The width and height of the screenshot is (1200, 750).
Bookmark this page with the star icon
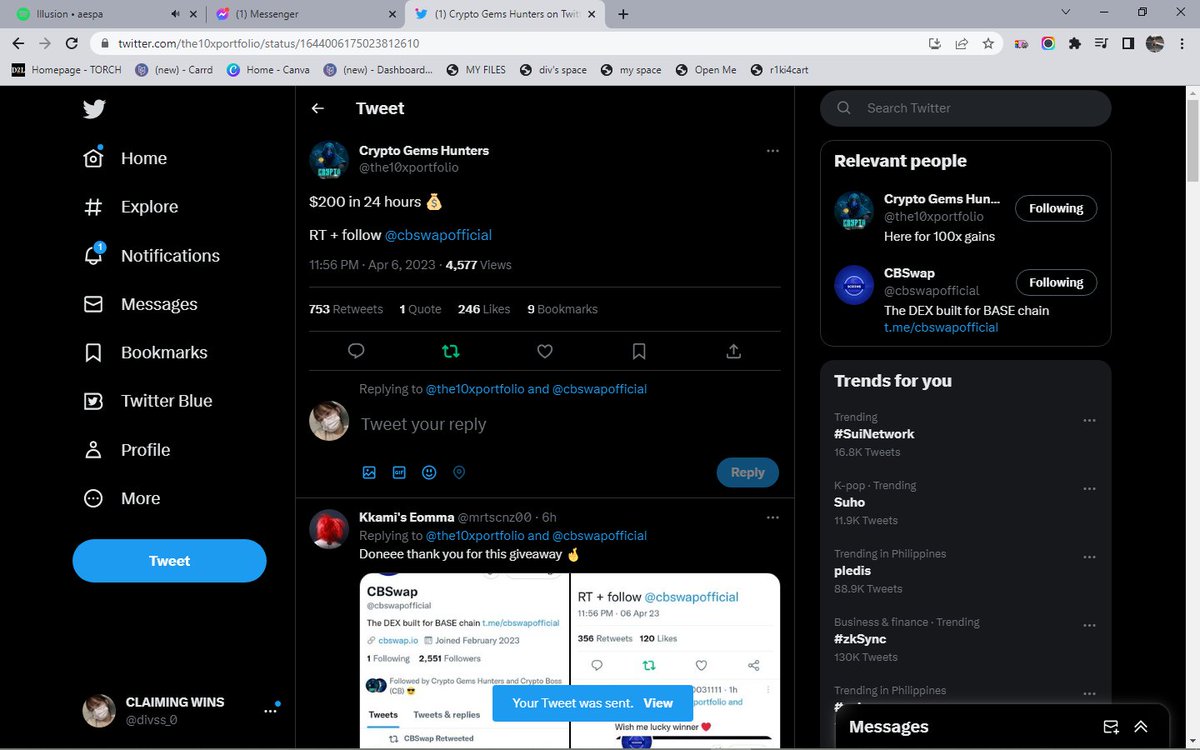click(988, 43)
